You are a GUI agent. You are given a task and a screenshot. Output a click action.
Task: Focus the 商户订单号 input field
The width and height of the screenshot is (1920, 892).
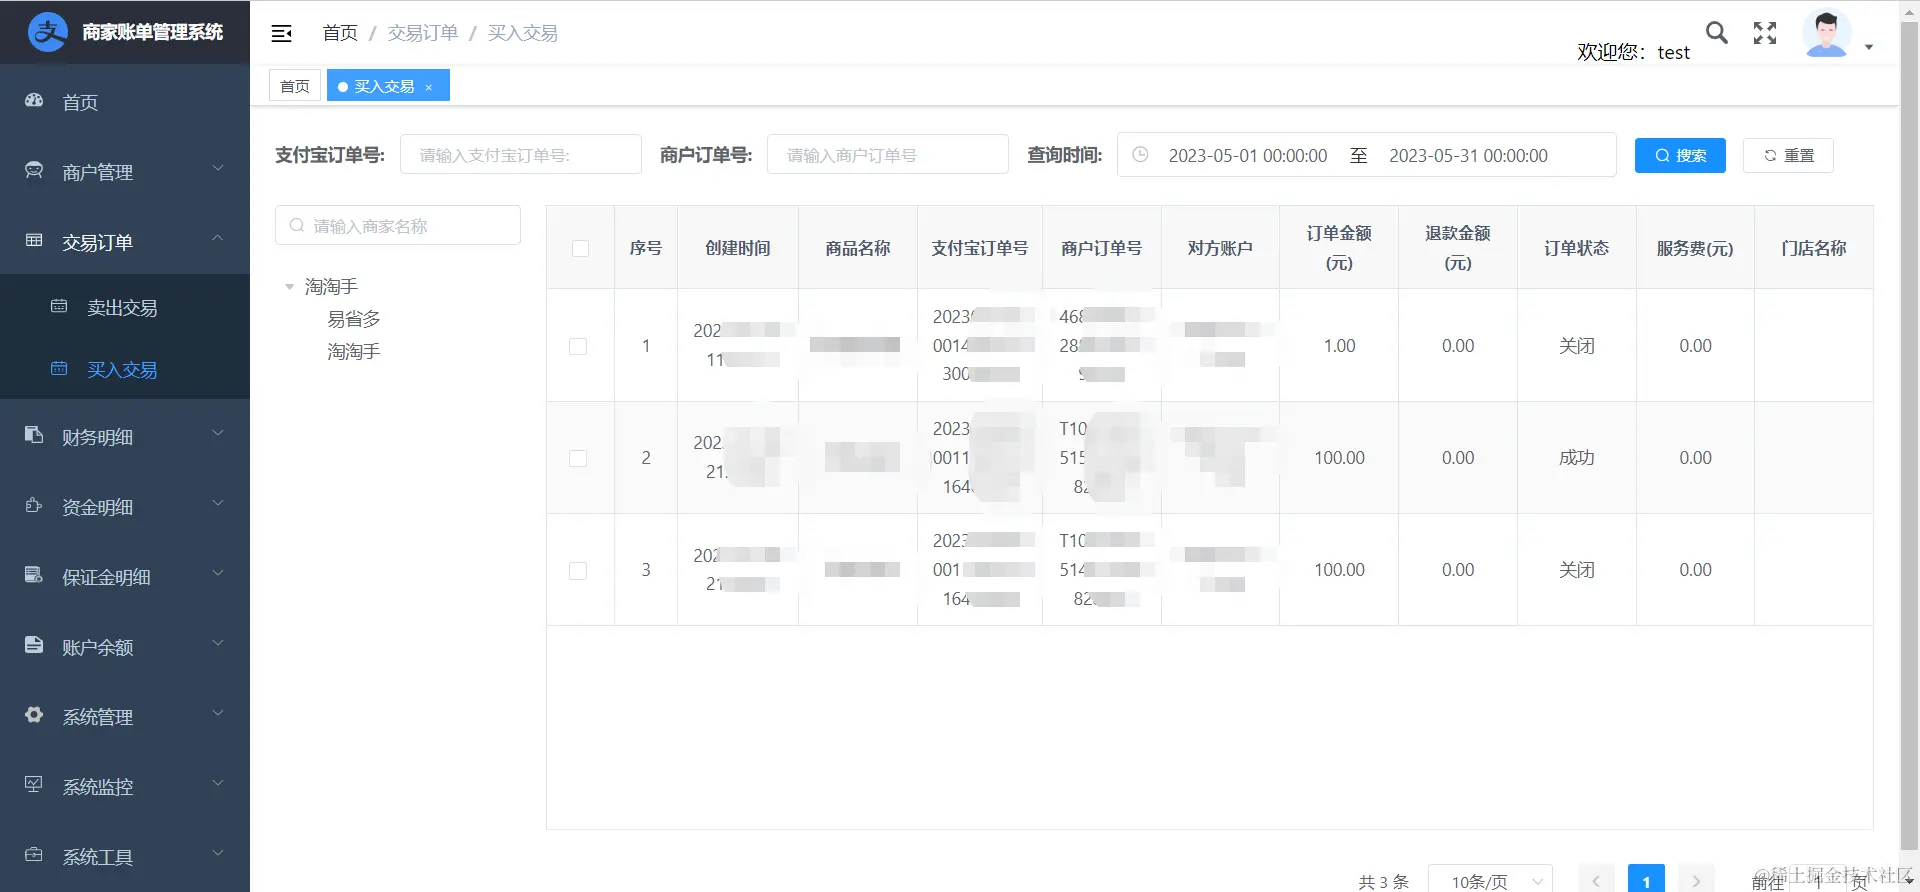888,155
